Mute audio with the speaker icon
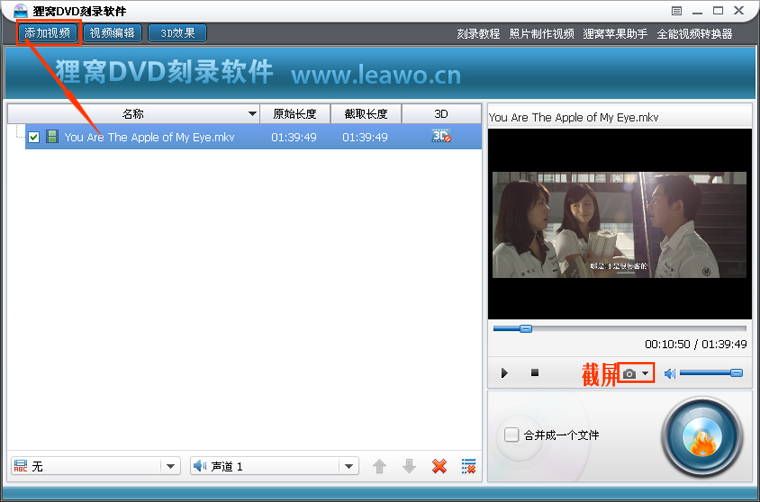This screenshot has width=760, height=502. pyautogui.click(x=670, y=374)
